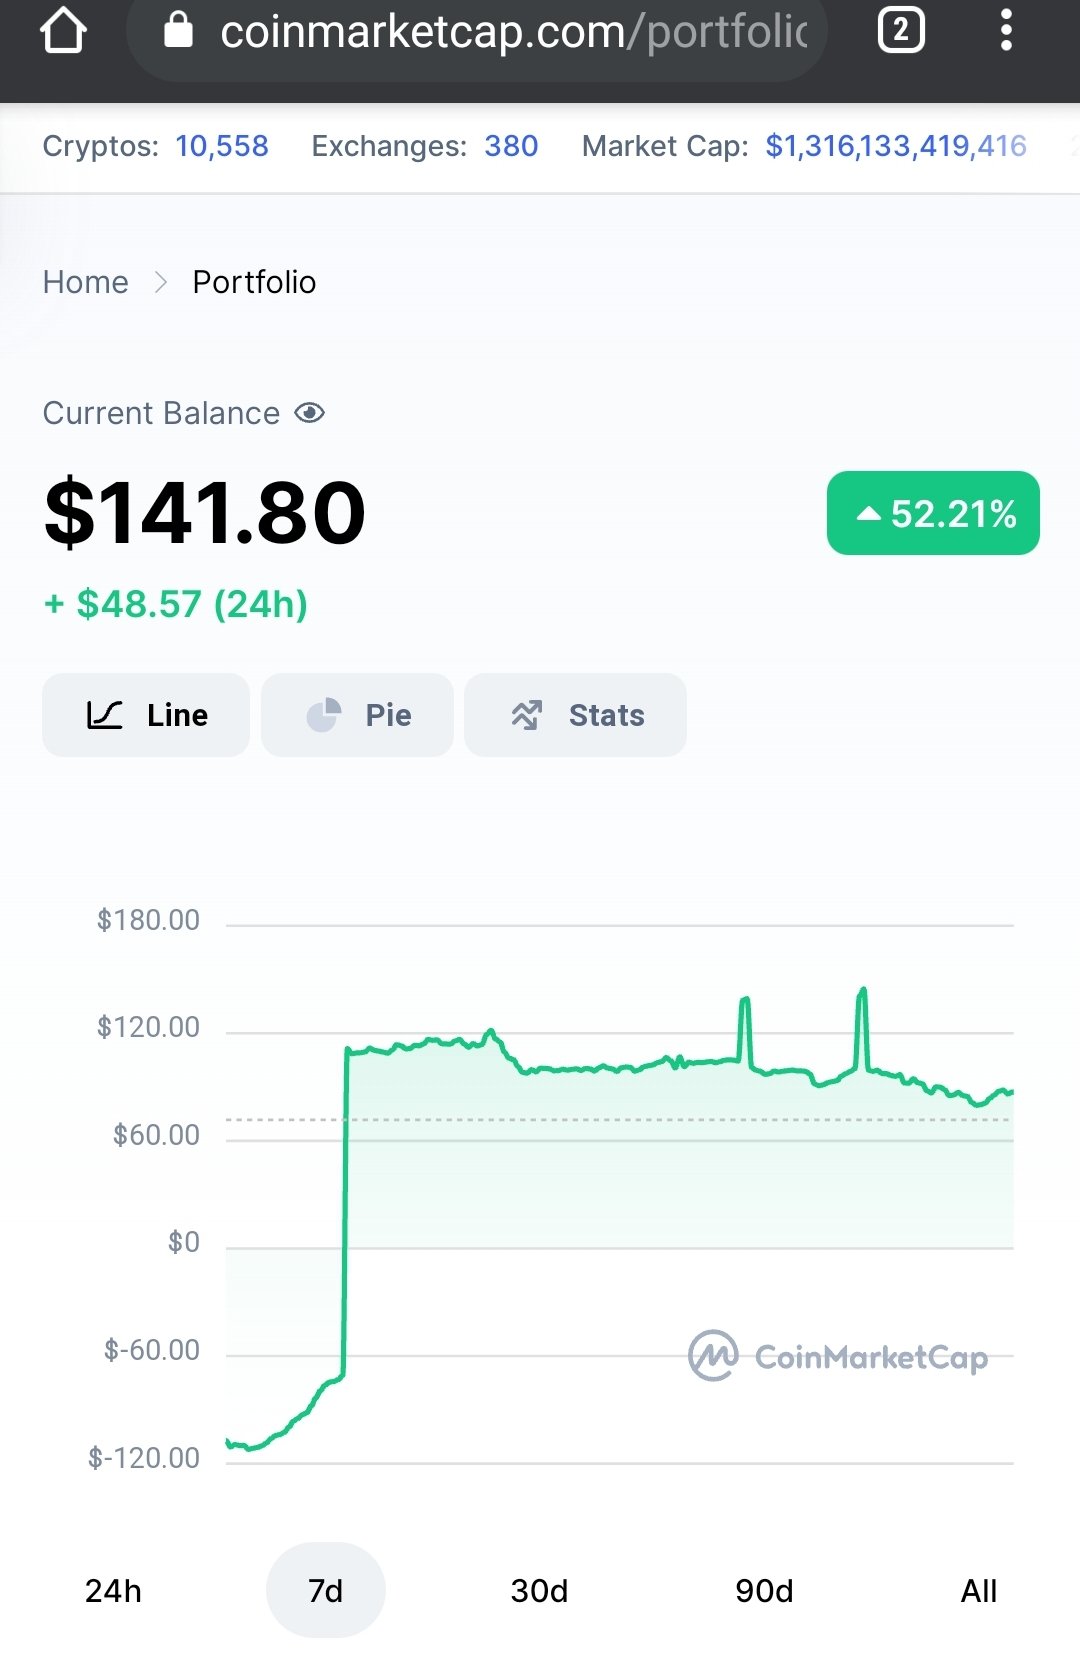The height and width of the screenshot is (1655, 1080).
Task: Toggle balance visibility with eye icon
Action: point(310,413)
